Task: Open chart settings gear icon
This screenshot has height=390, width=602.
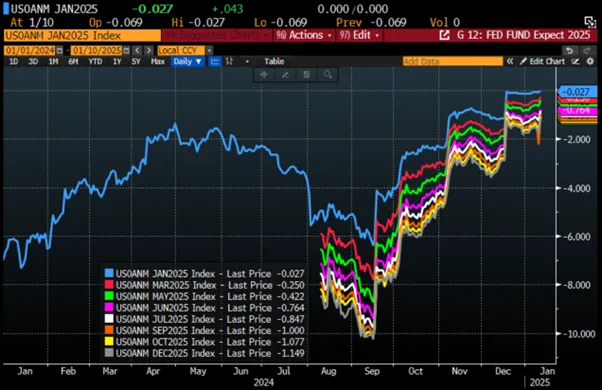Action: pyautogui.click(x=590, y=61)
